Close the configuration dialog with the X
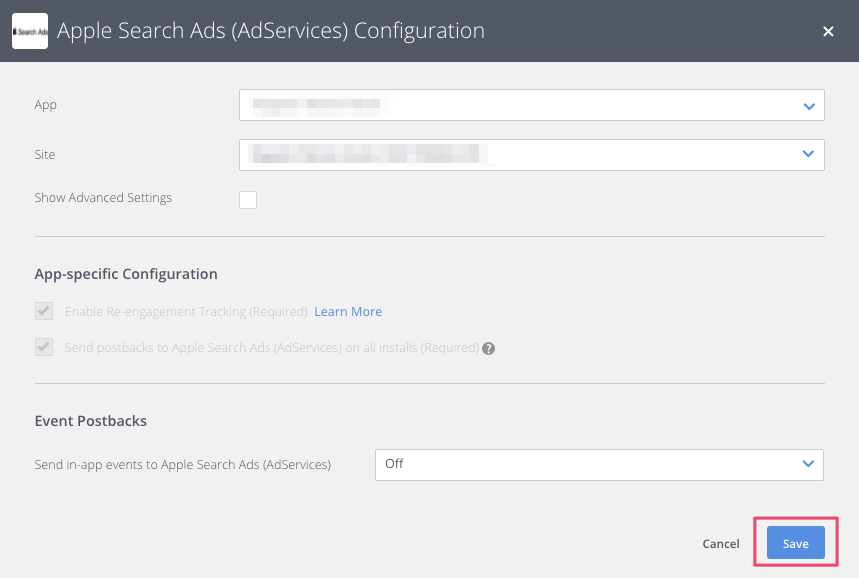859x578 pixels. [828, 32]
